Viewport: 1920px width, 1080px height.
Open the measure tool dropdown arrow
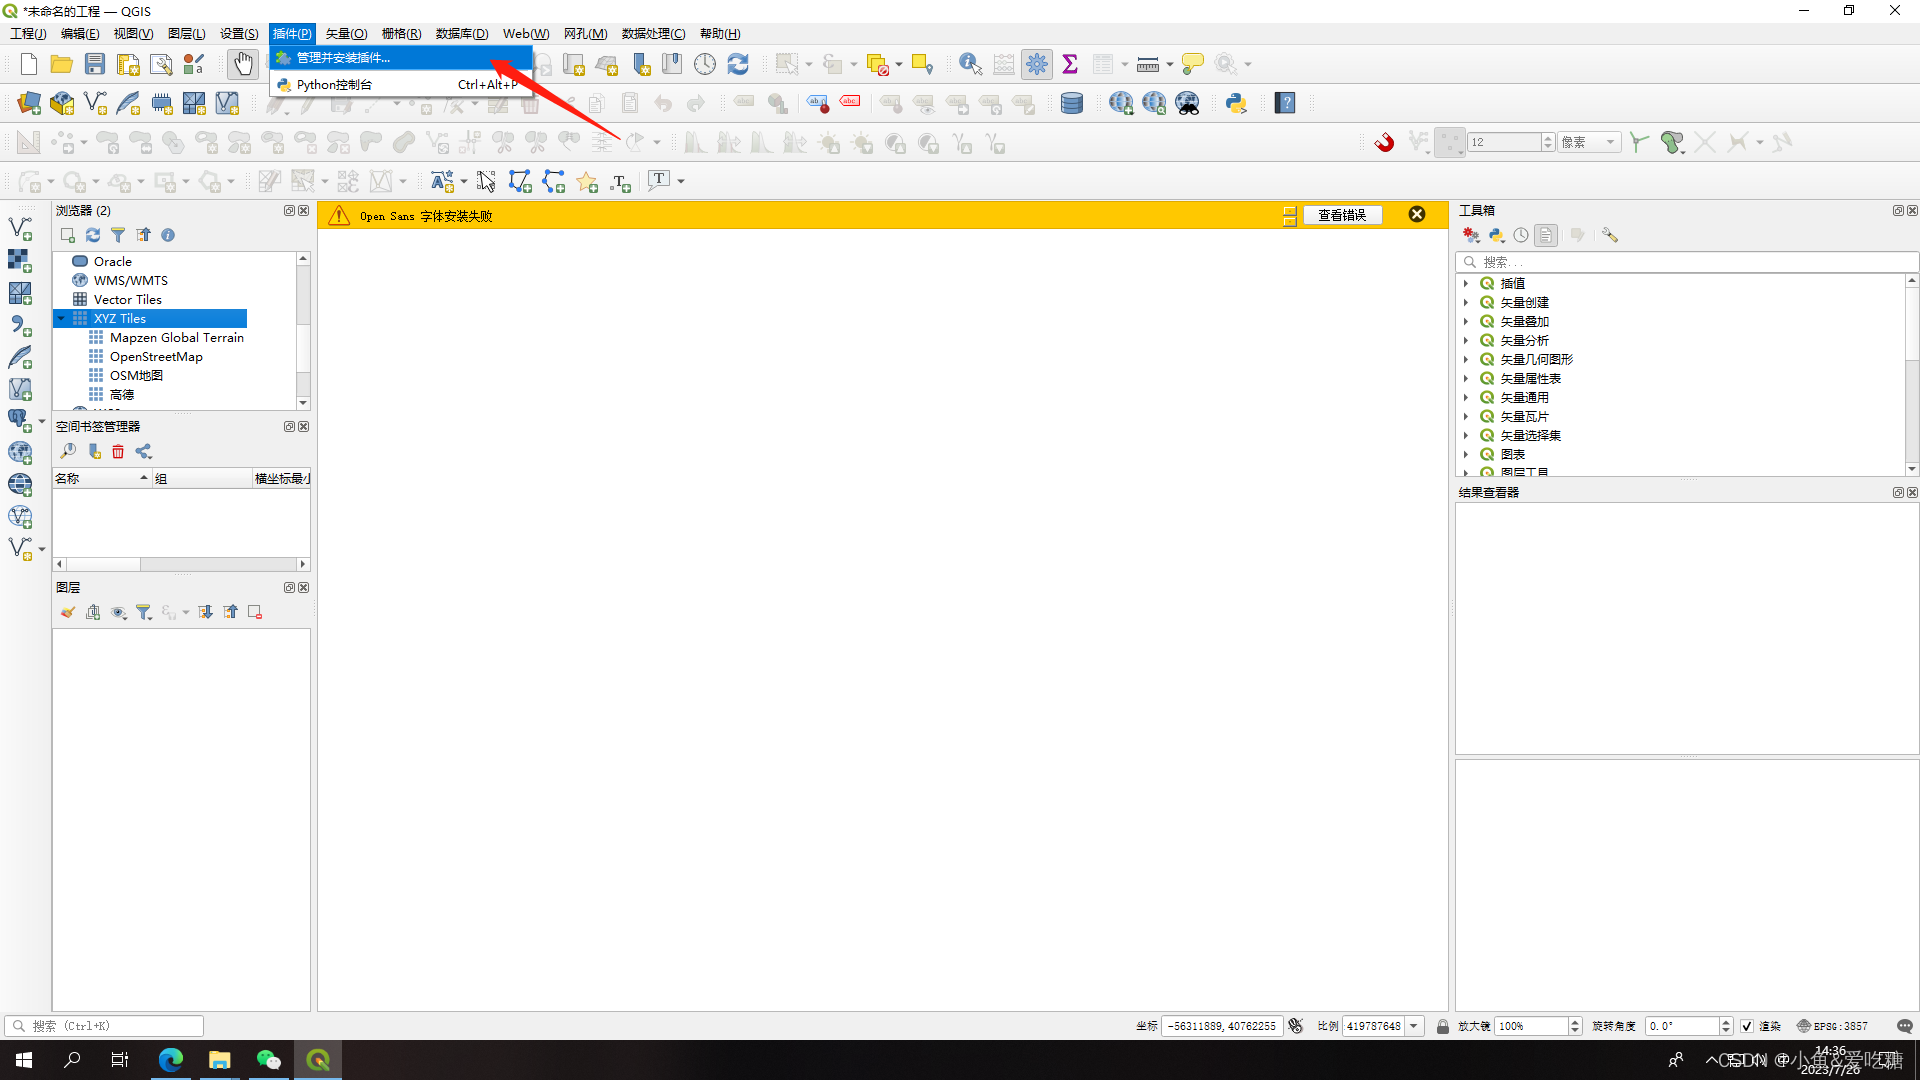tap(1170, 64)
